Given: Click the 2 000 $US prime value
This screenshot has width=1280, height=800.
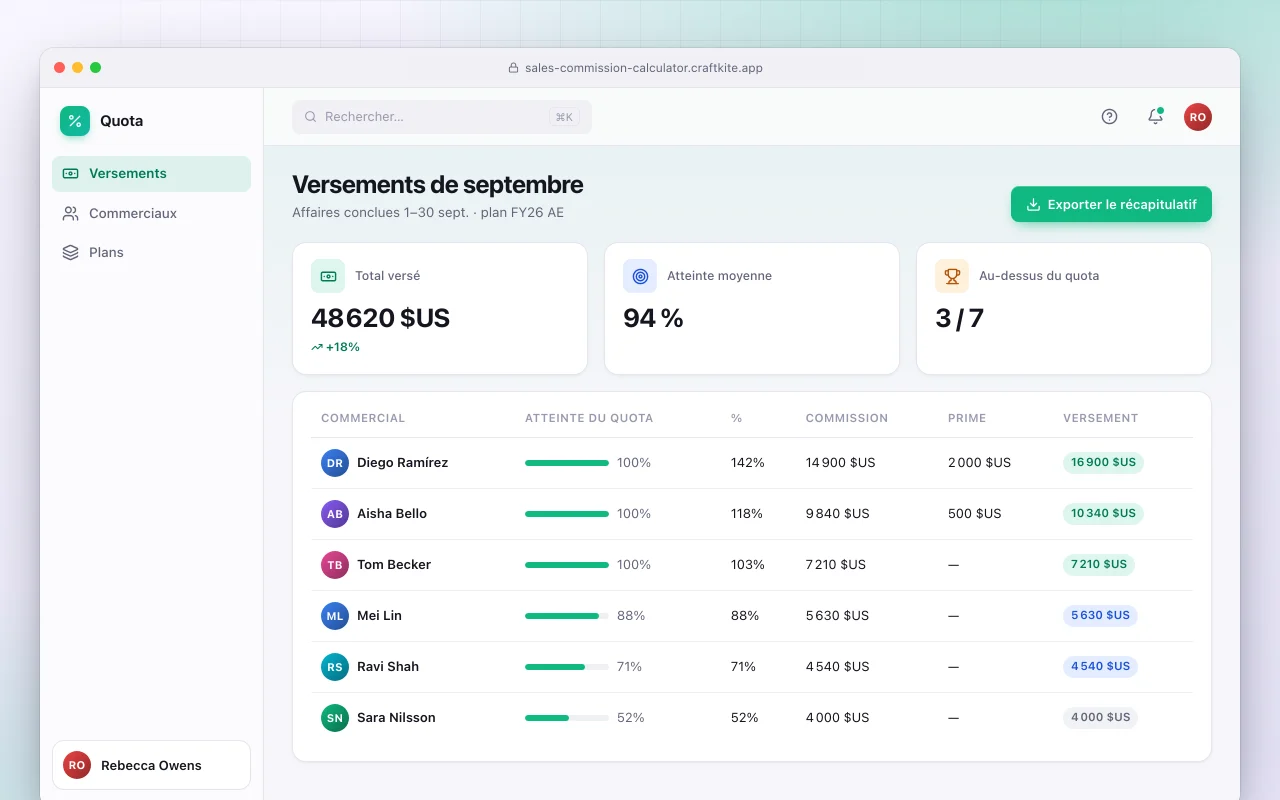Looking at the screenshot, I should [979, 463].
